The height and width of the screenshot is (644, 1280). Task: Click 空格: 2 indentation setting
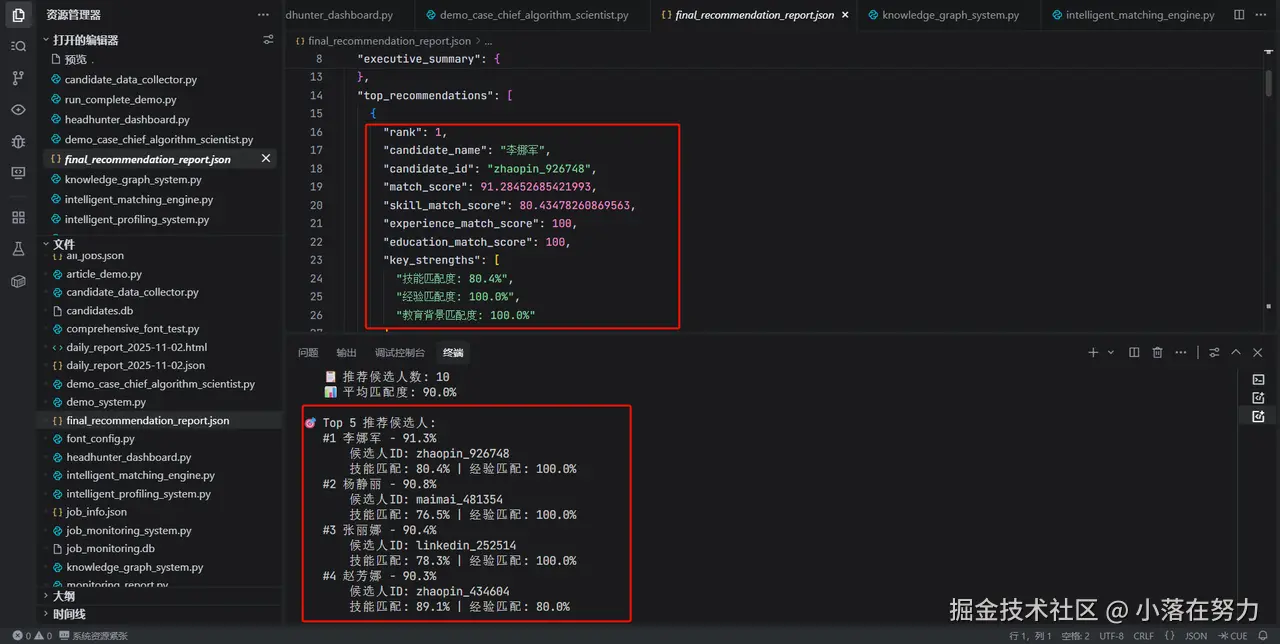pyautogui.click(x=1076, y=636)
